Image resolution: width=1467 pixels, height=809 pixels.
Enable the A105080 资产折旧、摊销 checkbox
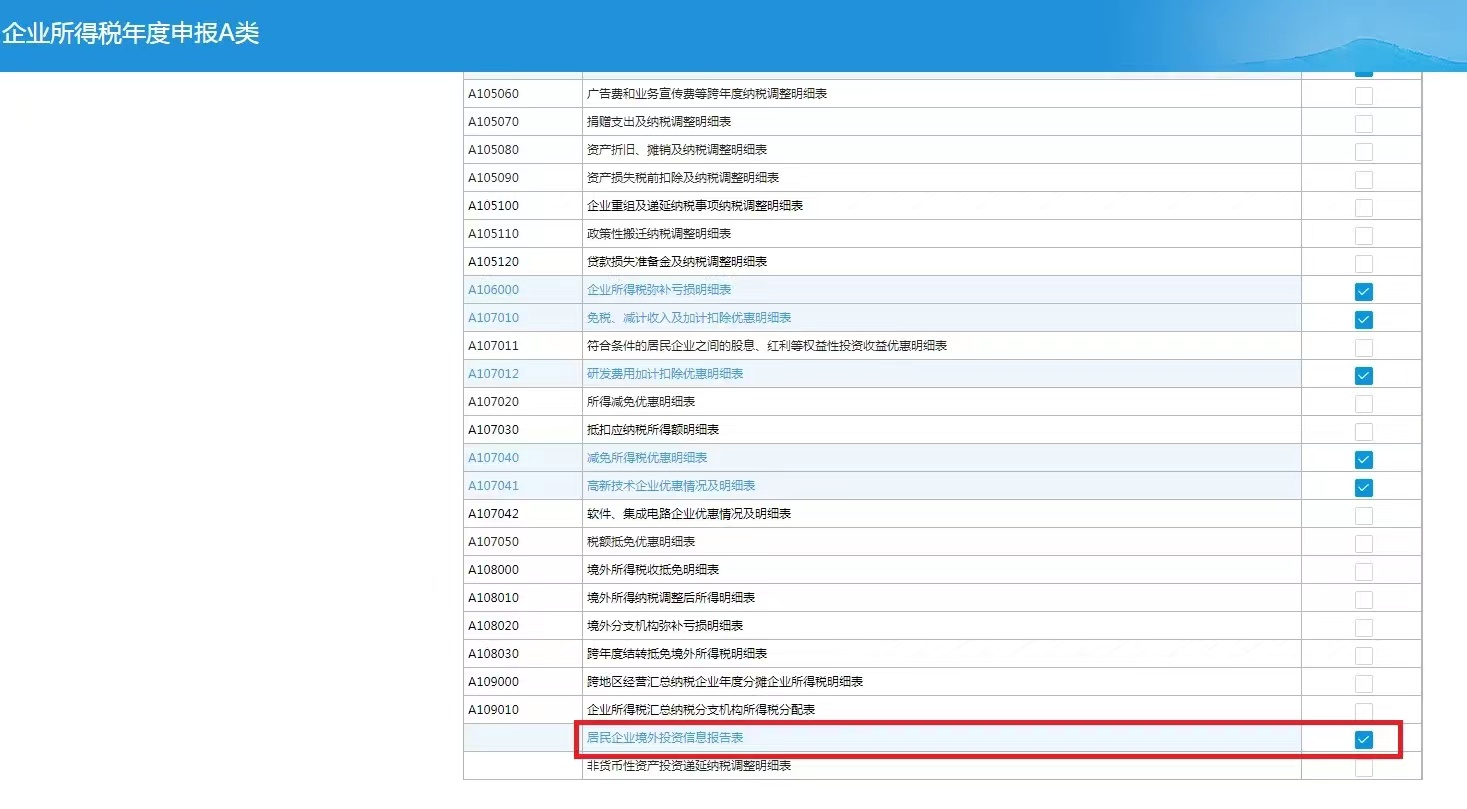(1363, 152)
